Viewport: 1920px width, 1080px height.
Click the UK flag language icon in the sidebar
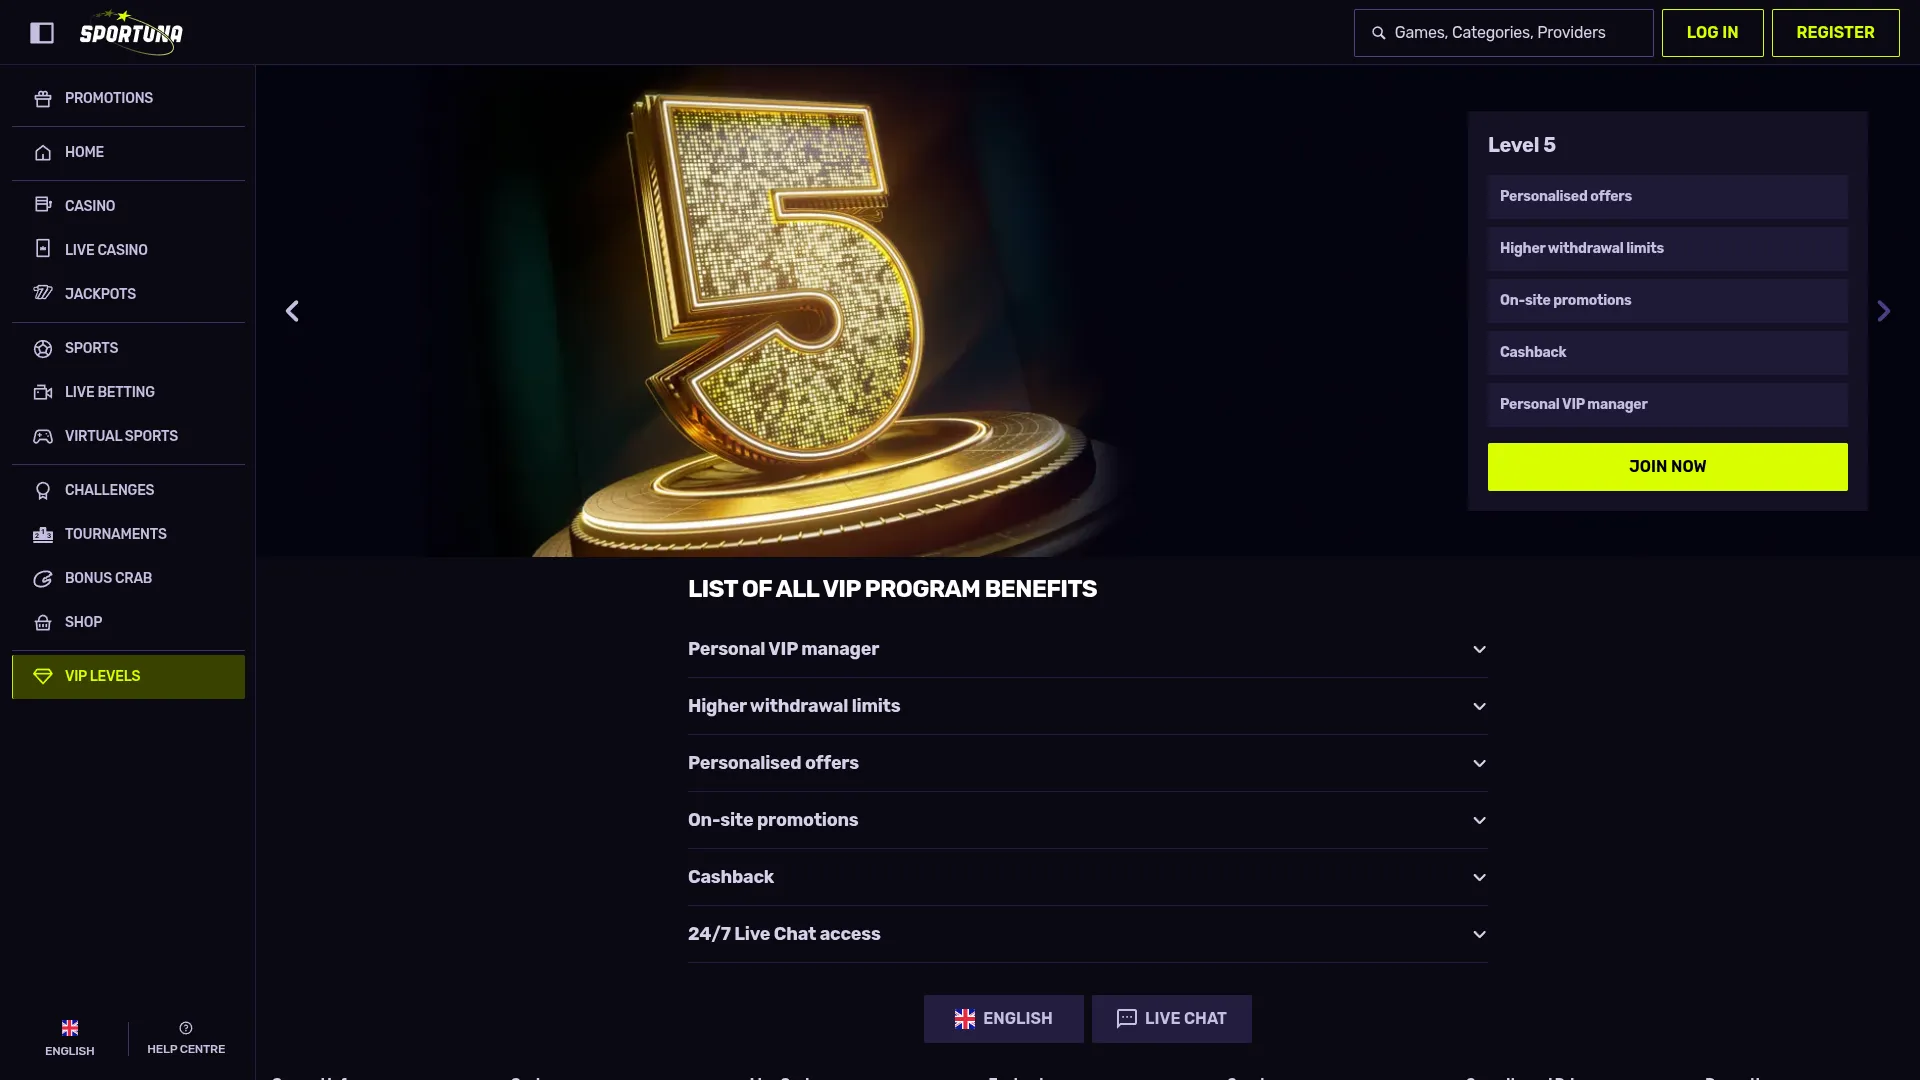[70, 1028]
